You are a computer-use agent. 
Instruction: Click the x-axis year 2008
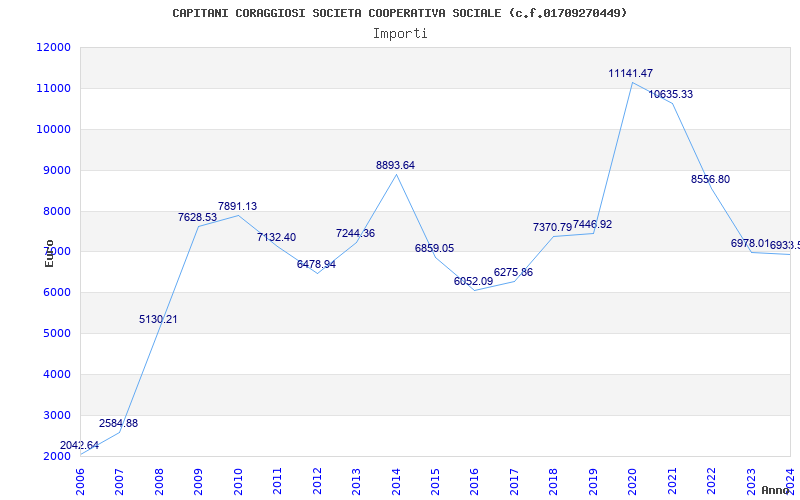(159, 481)
